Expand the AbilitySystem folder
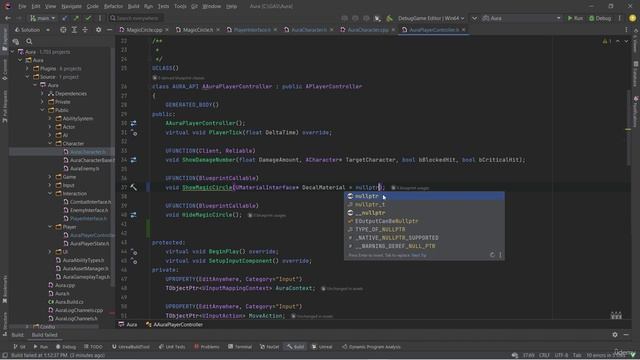 (50, 119)
